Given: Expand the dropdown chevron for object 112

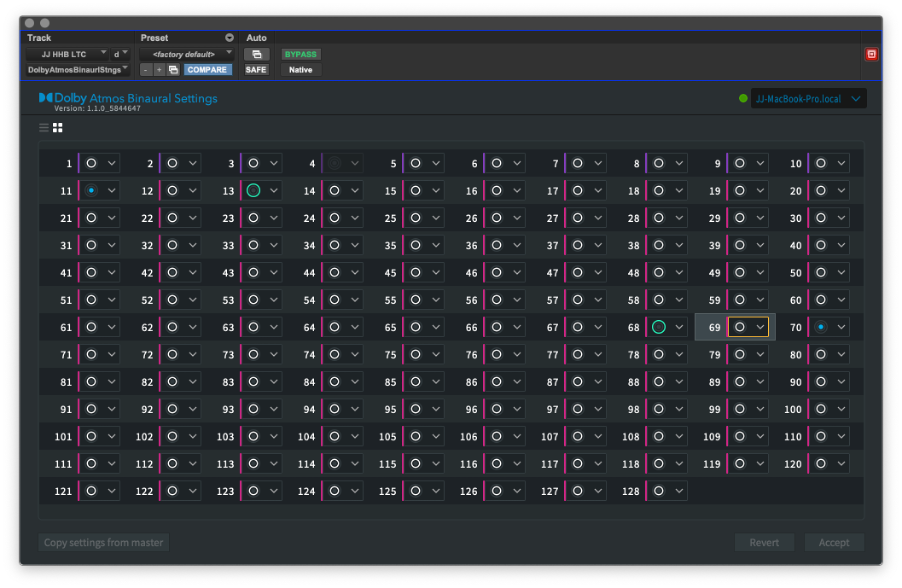Looking at the screenshot, I should [x=193, y=464].
